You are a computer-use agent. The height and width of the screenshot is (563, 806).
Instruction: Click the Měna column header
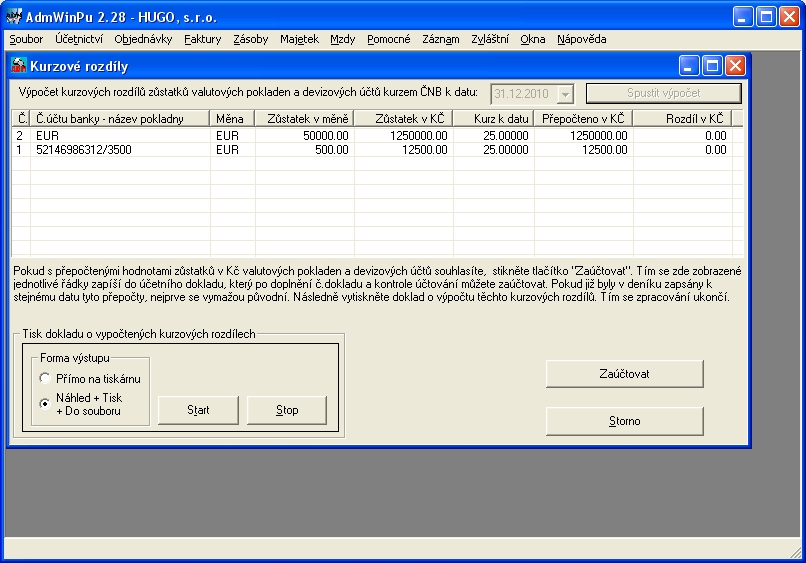(232, 119)
